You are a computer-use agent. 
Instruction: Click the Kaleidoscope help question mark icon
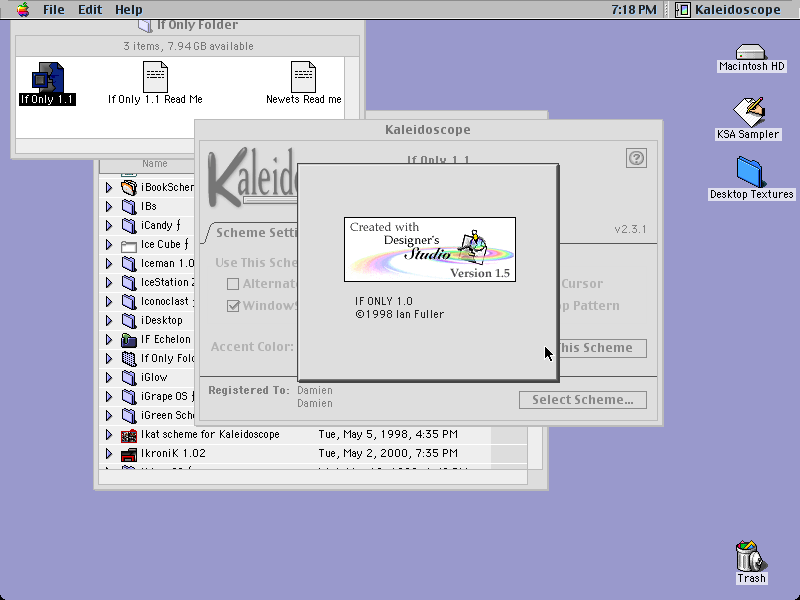pyautogui.click(x=636, y=158)
